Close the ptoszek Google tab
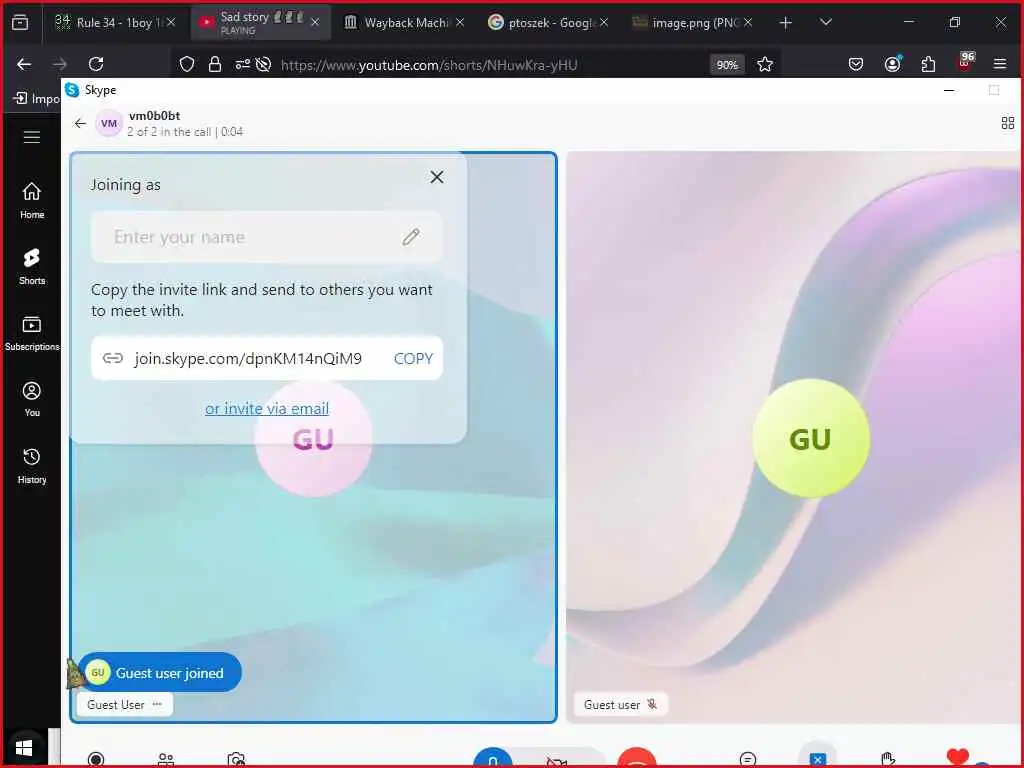Image resolution: width=1024 pixels, height=768 pixels. [604, 22]
